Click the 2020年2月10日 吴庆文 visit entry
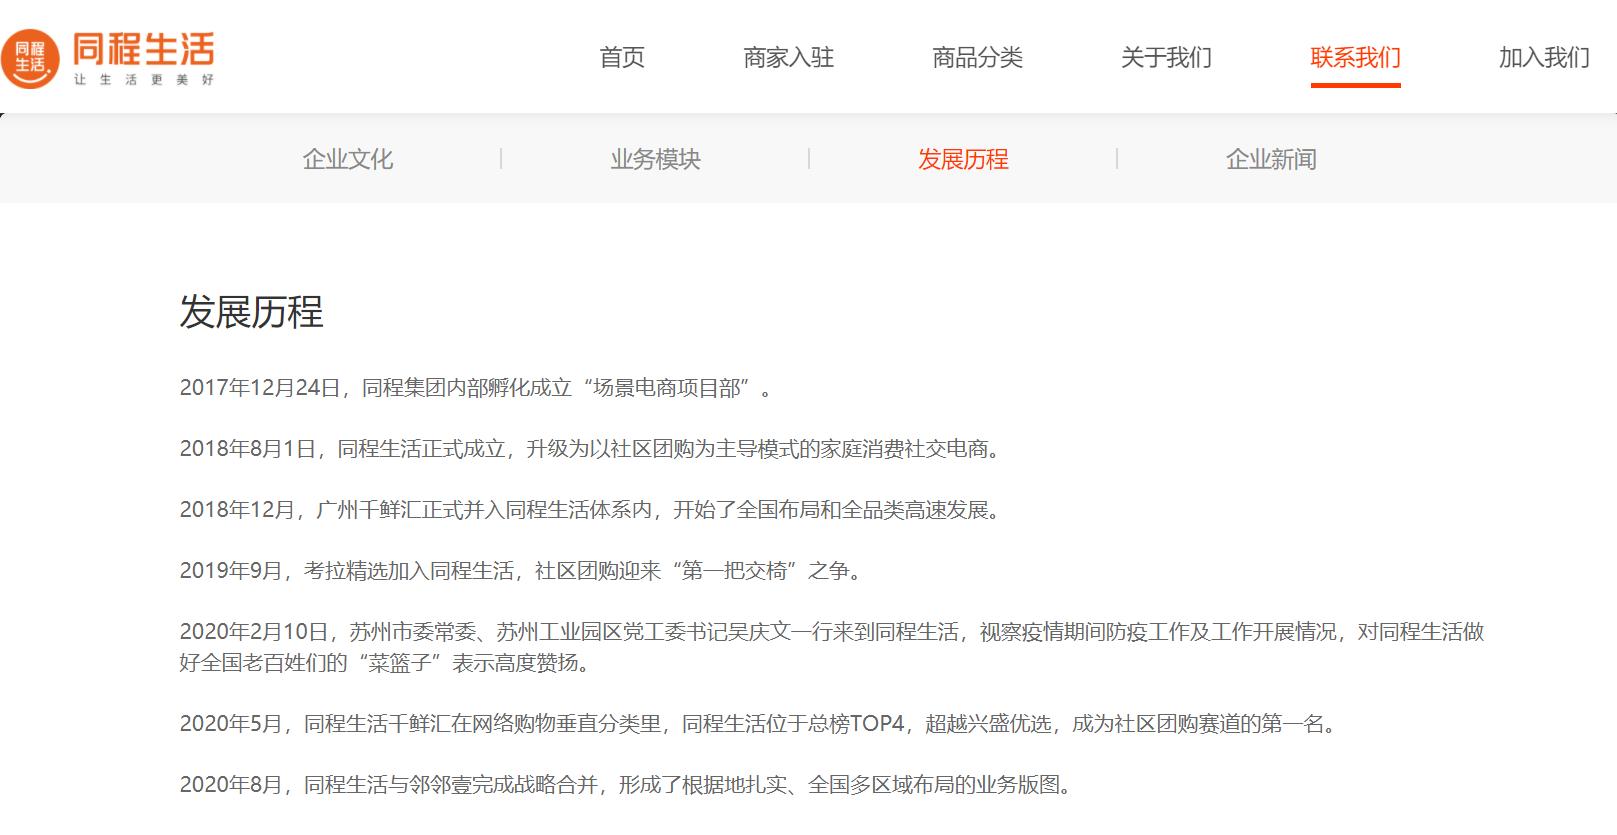The height and width of the screenshot is (835, 1617). 832,647
